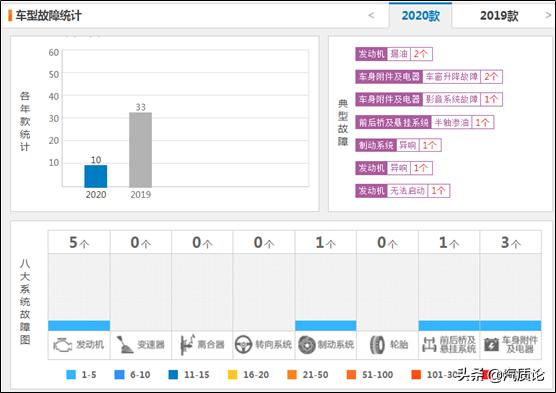Screen dimensions: 556x393
Task: Click the tire (轮胎) icon
Action: [377, 345]
